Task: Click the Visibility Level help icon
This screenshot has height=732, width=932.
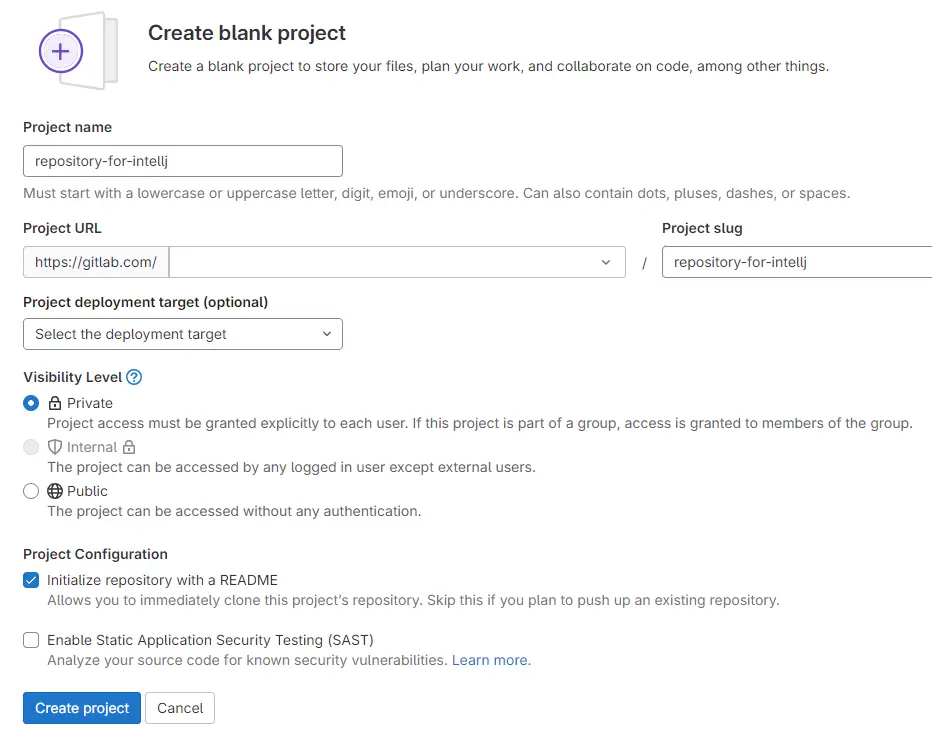Action: point(135,377)
